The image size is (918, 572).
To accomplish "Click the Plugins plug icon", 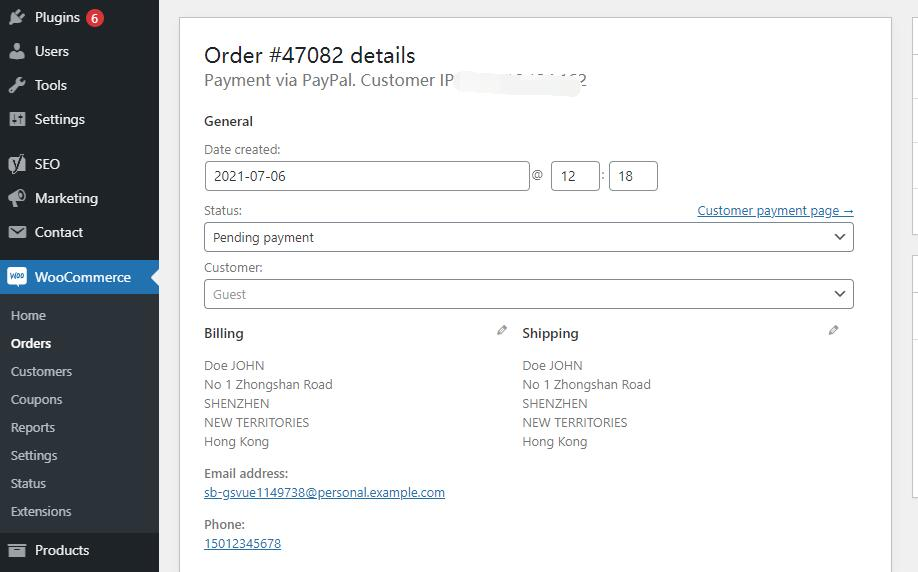I will (17, 18).
